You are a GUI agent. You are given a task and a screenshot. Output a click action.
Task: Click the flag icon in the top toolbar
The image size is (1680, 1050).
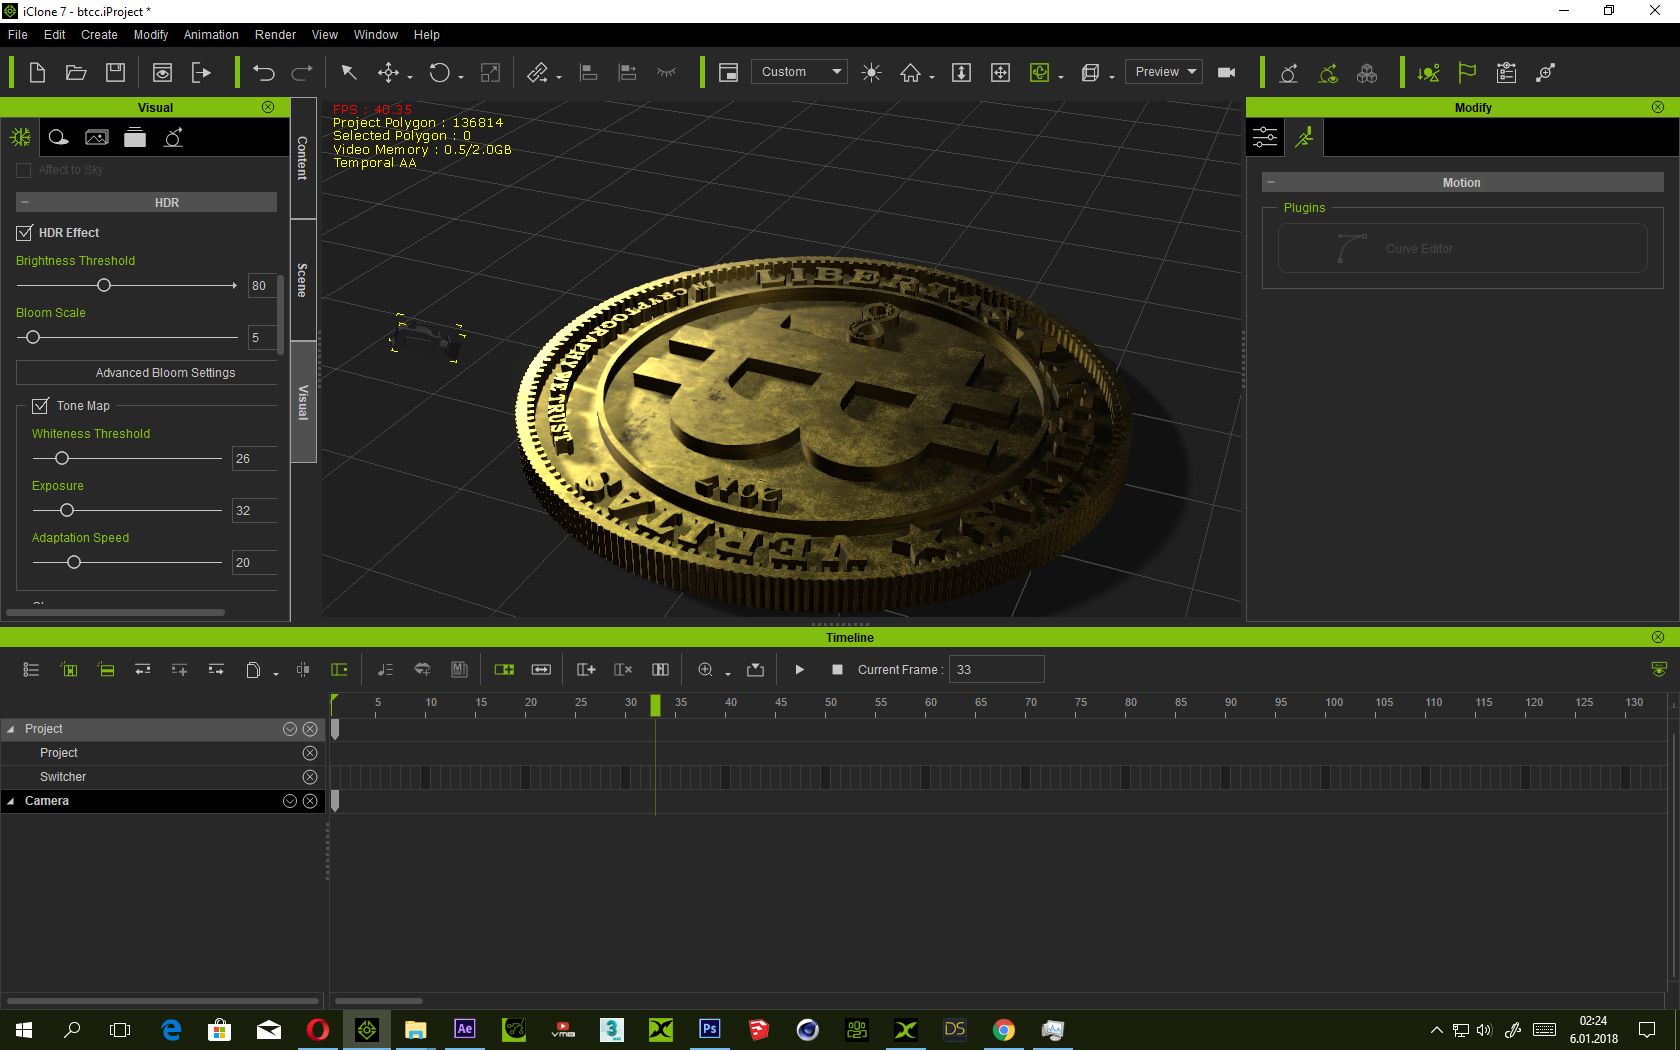point(1467,72)
